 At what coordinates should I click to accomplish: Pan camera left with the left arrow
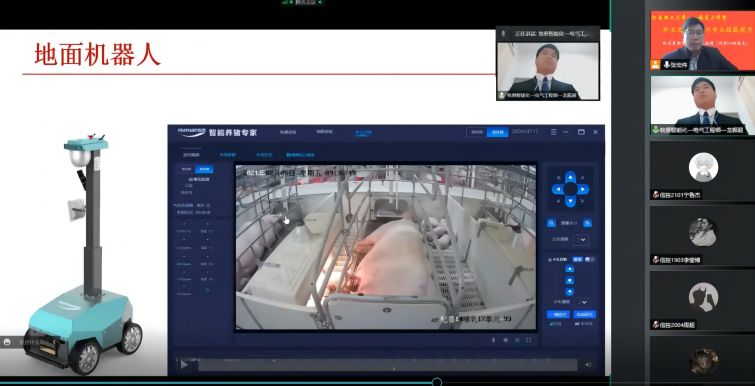click(558, 189)
